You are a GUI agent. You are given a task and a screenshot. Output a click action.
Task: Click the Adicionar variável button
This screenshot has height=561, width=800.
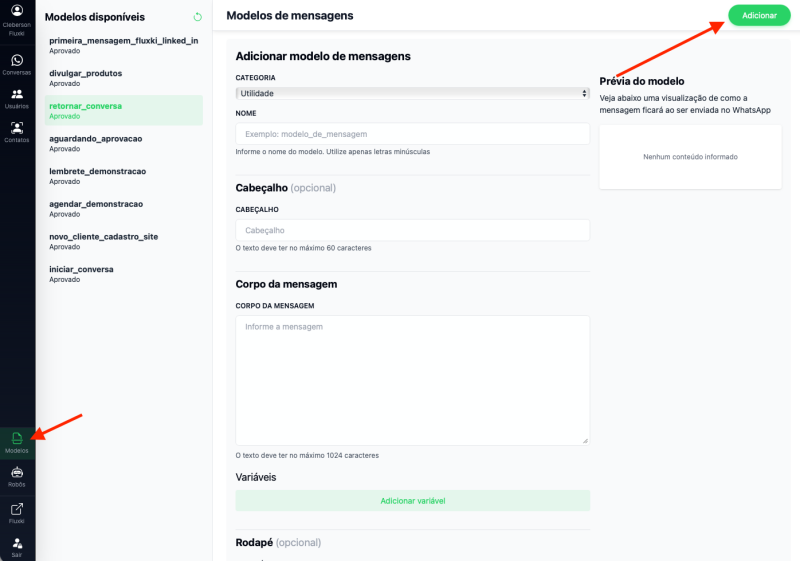point(412,500)
